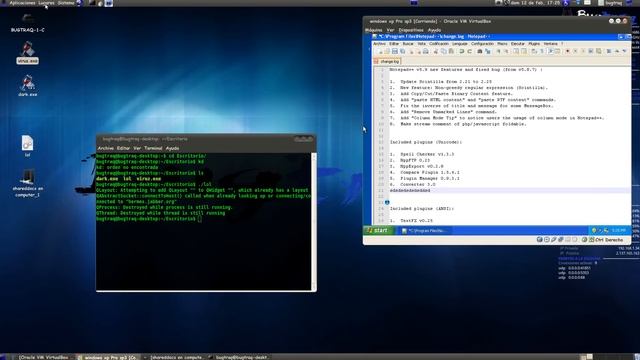Click XP system tray clock

pos(618,231)
